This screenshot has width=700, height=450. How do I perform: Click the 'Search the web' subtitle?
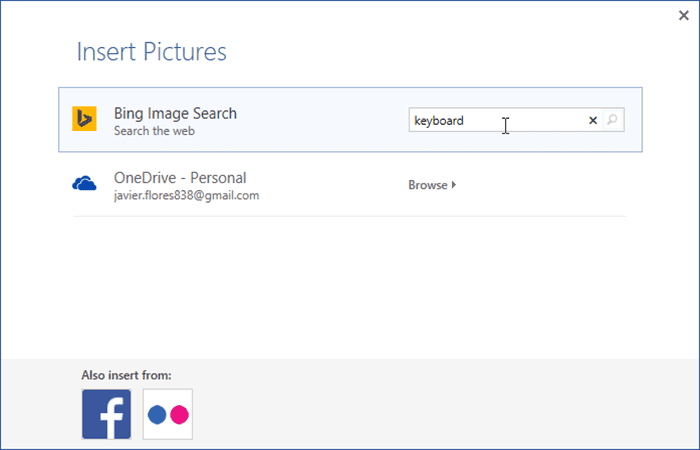[154, 131]
